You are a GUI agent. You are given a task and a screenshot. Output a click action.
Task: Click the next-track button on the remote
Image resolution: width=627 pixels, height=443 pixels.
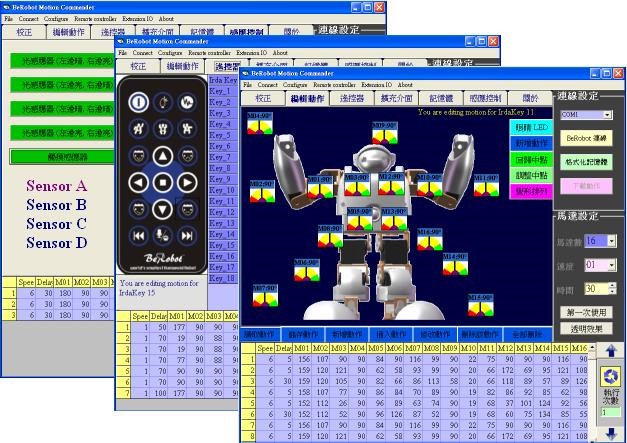coord(187,235)
